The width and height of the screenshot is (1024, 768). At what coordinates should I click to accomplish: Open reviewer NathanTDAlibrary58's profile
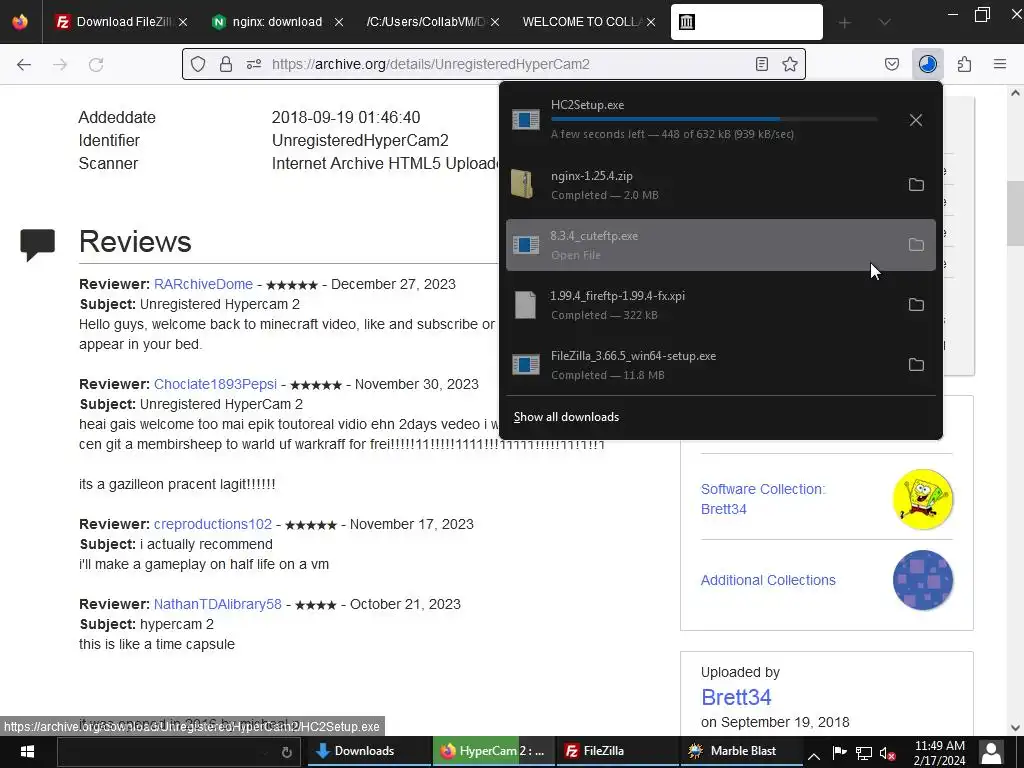(x=217, y=604)
